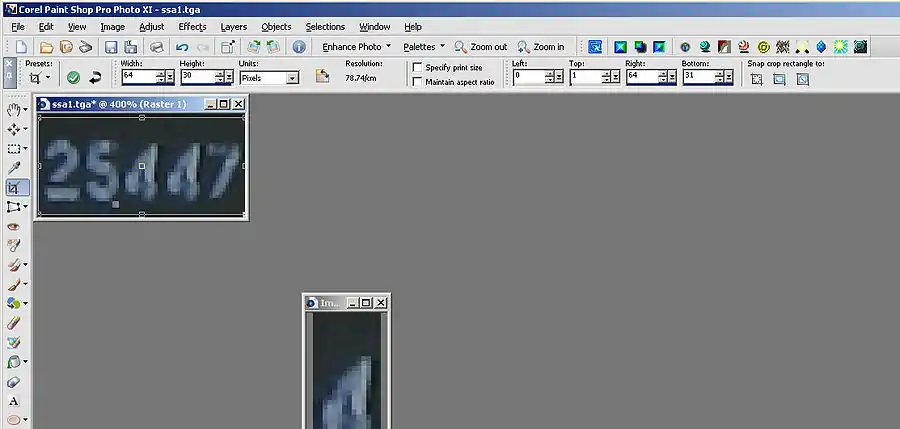The width and height of the screenshot is (900, 429).
Task: Expand the Enhance Photo dropdown
Action: tap(356, 47)
